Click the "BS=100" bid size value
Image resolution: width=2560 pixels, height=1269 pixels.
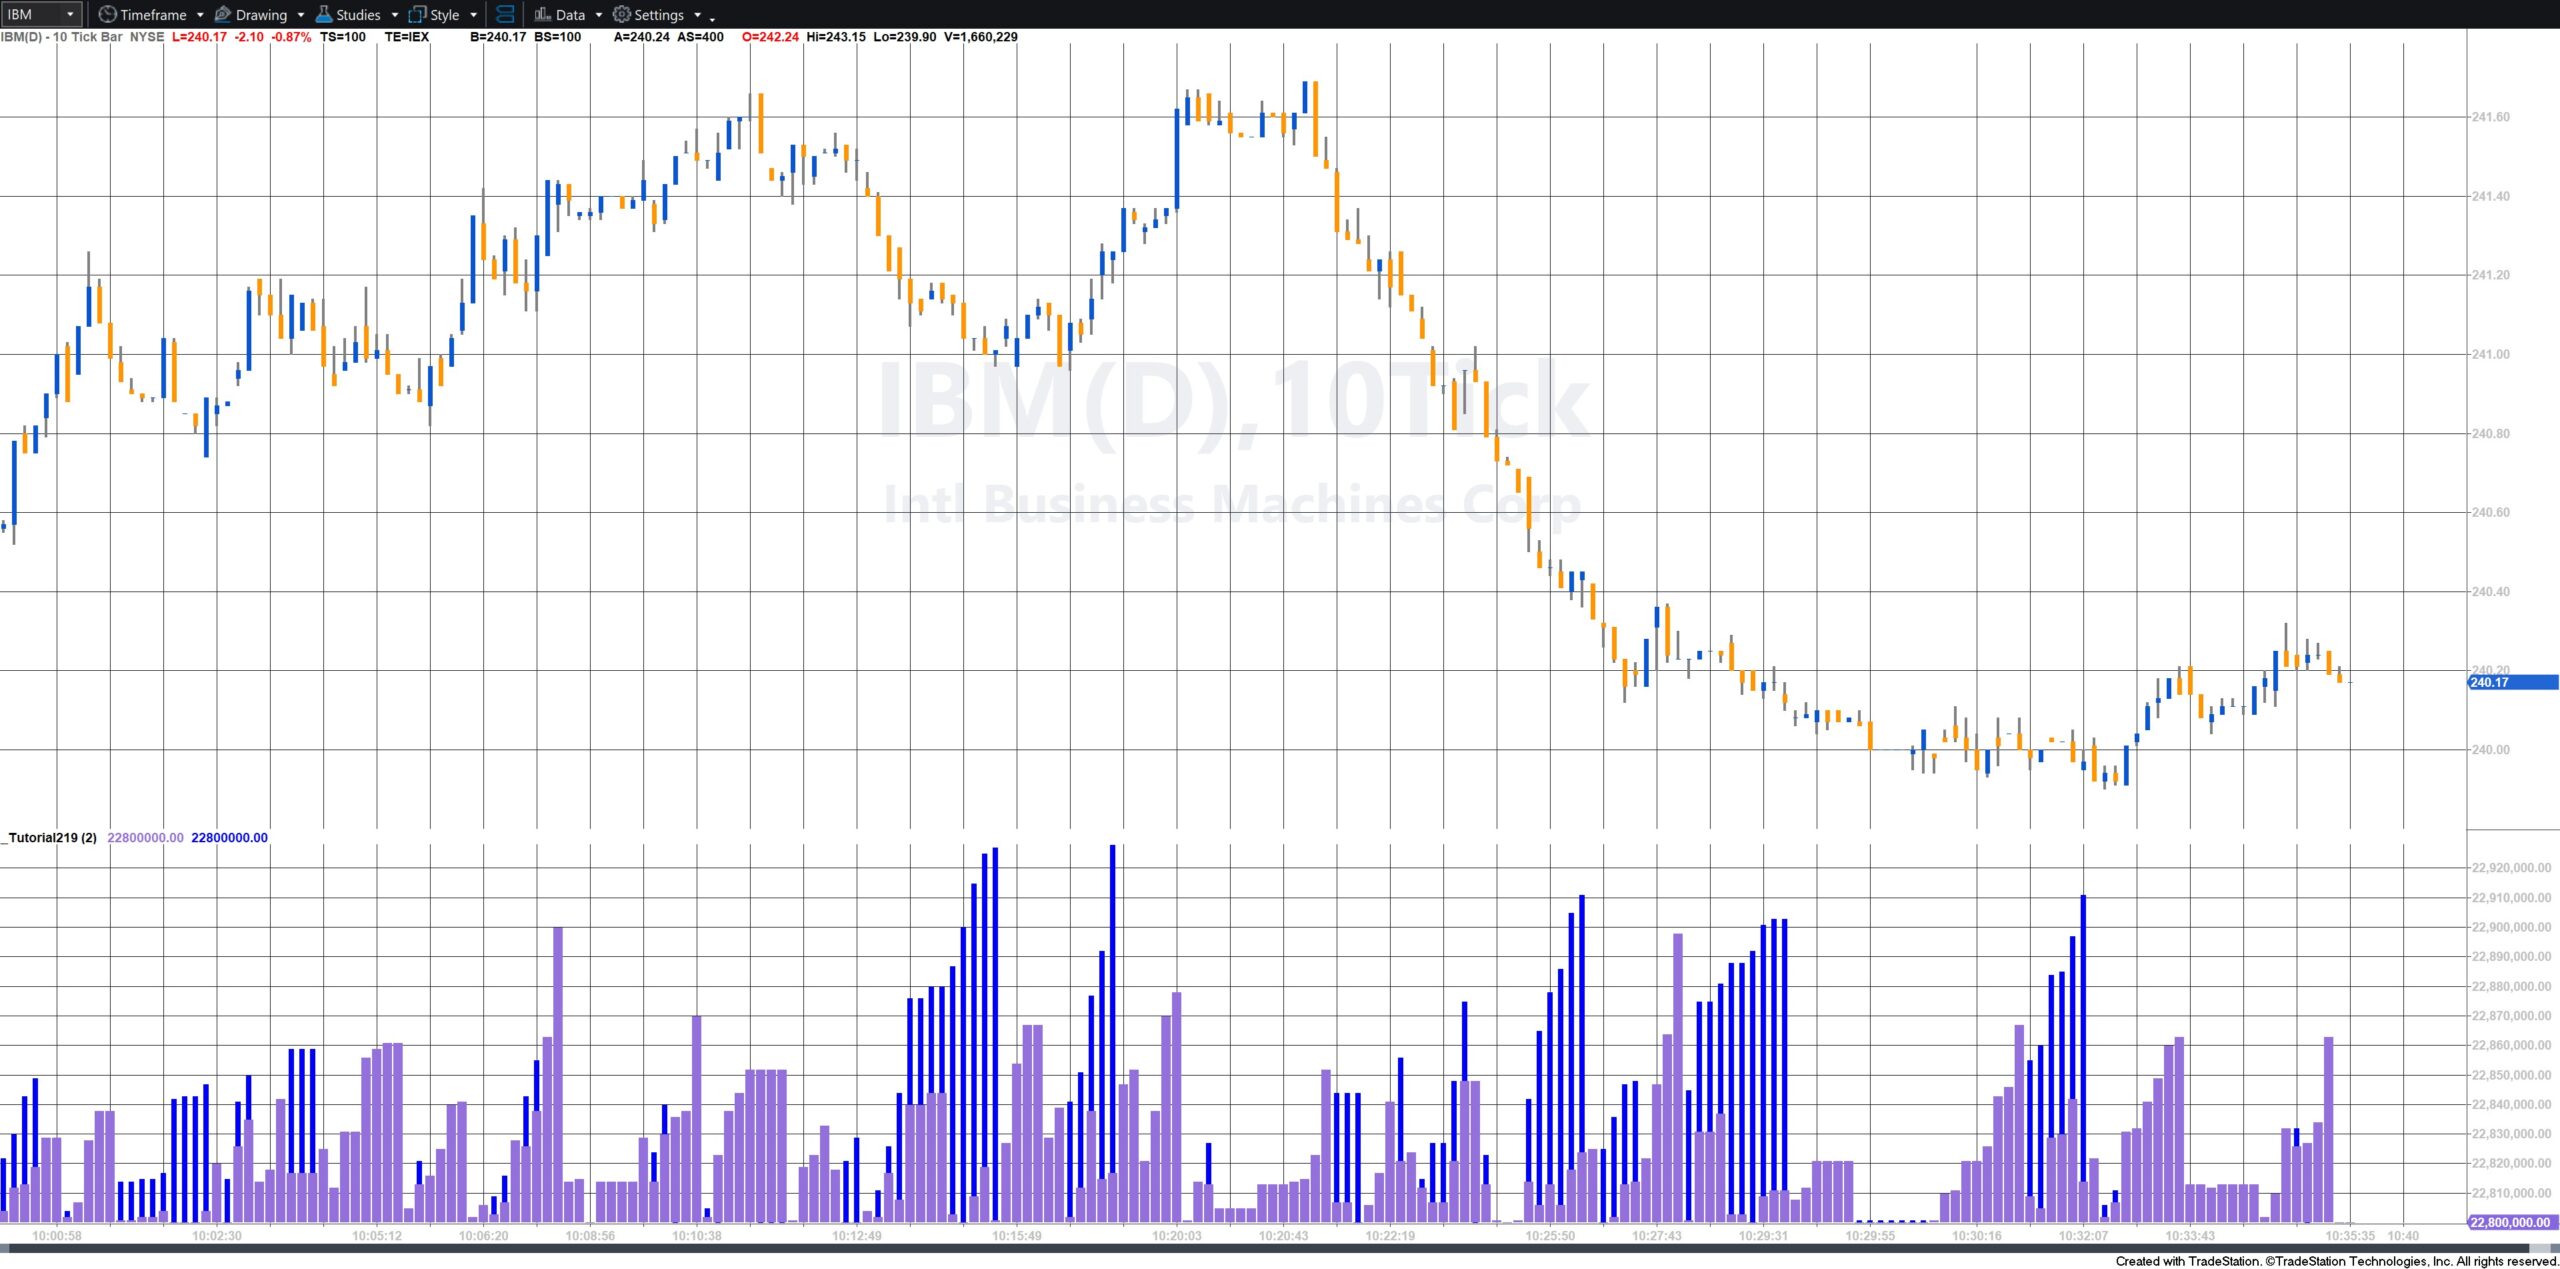(x=558, y=37)
